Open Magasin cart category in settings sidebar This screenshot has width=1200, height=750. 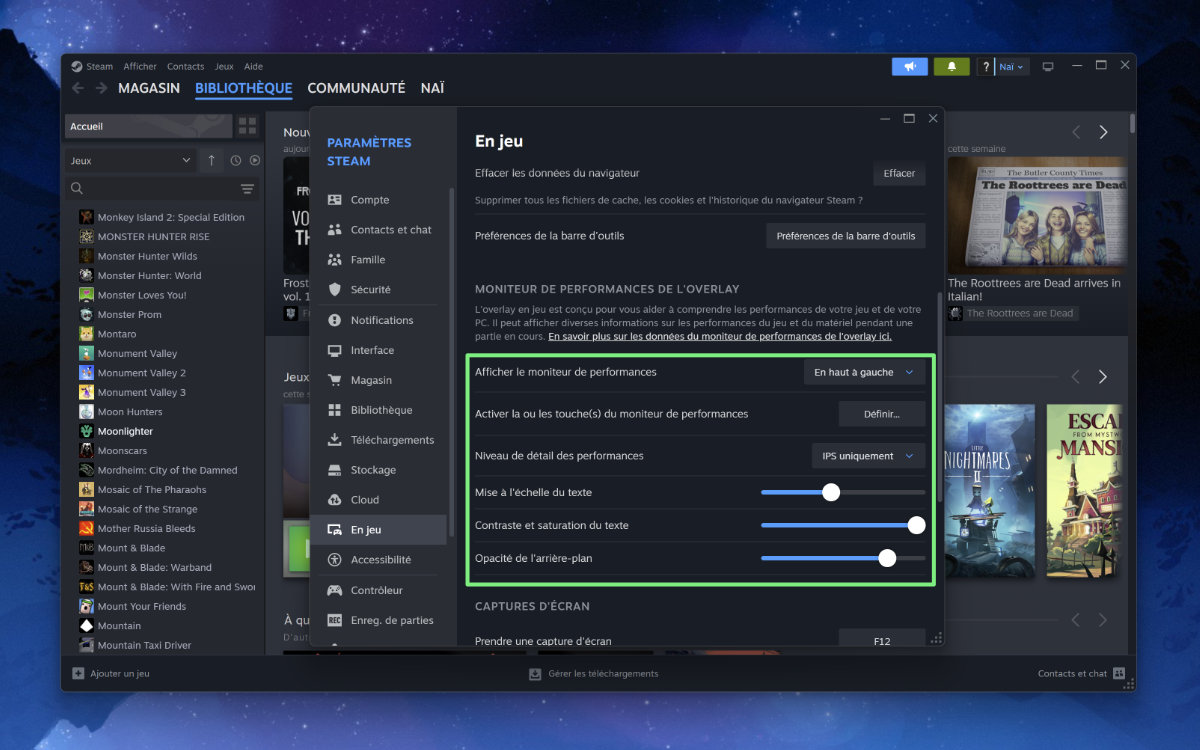pyautogui.click(x=378, y=380)
